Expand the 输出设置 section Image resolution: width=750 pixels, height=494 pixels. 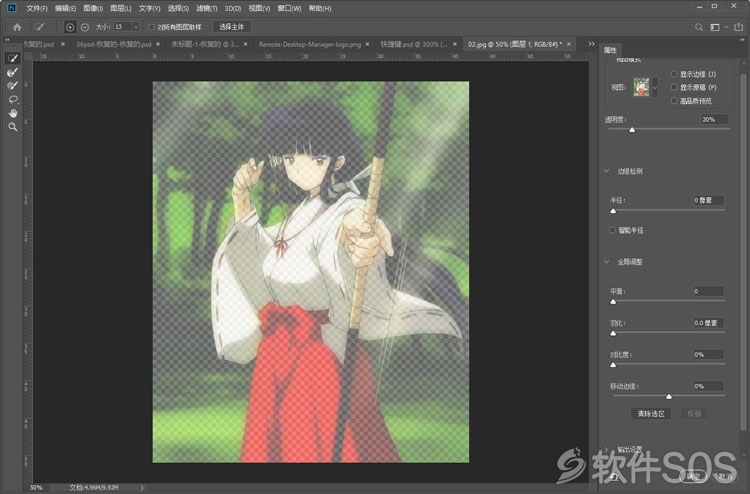[x=607, y=450]
